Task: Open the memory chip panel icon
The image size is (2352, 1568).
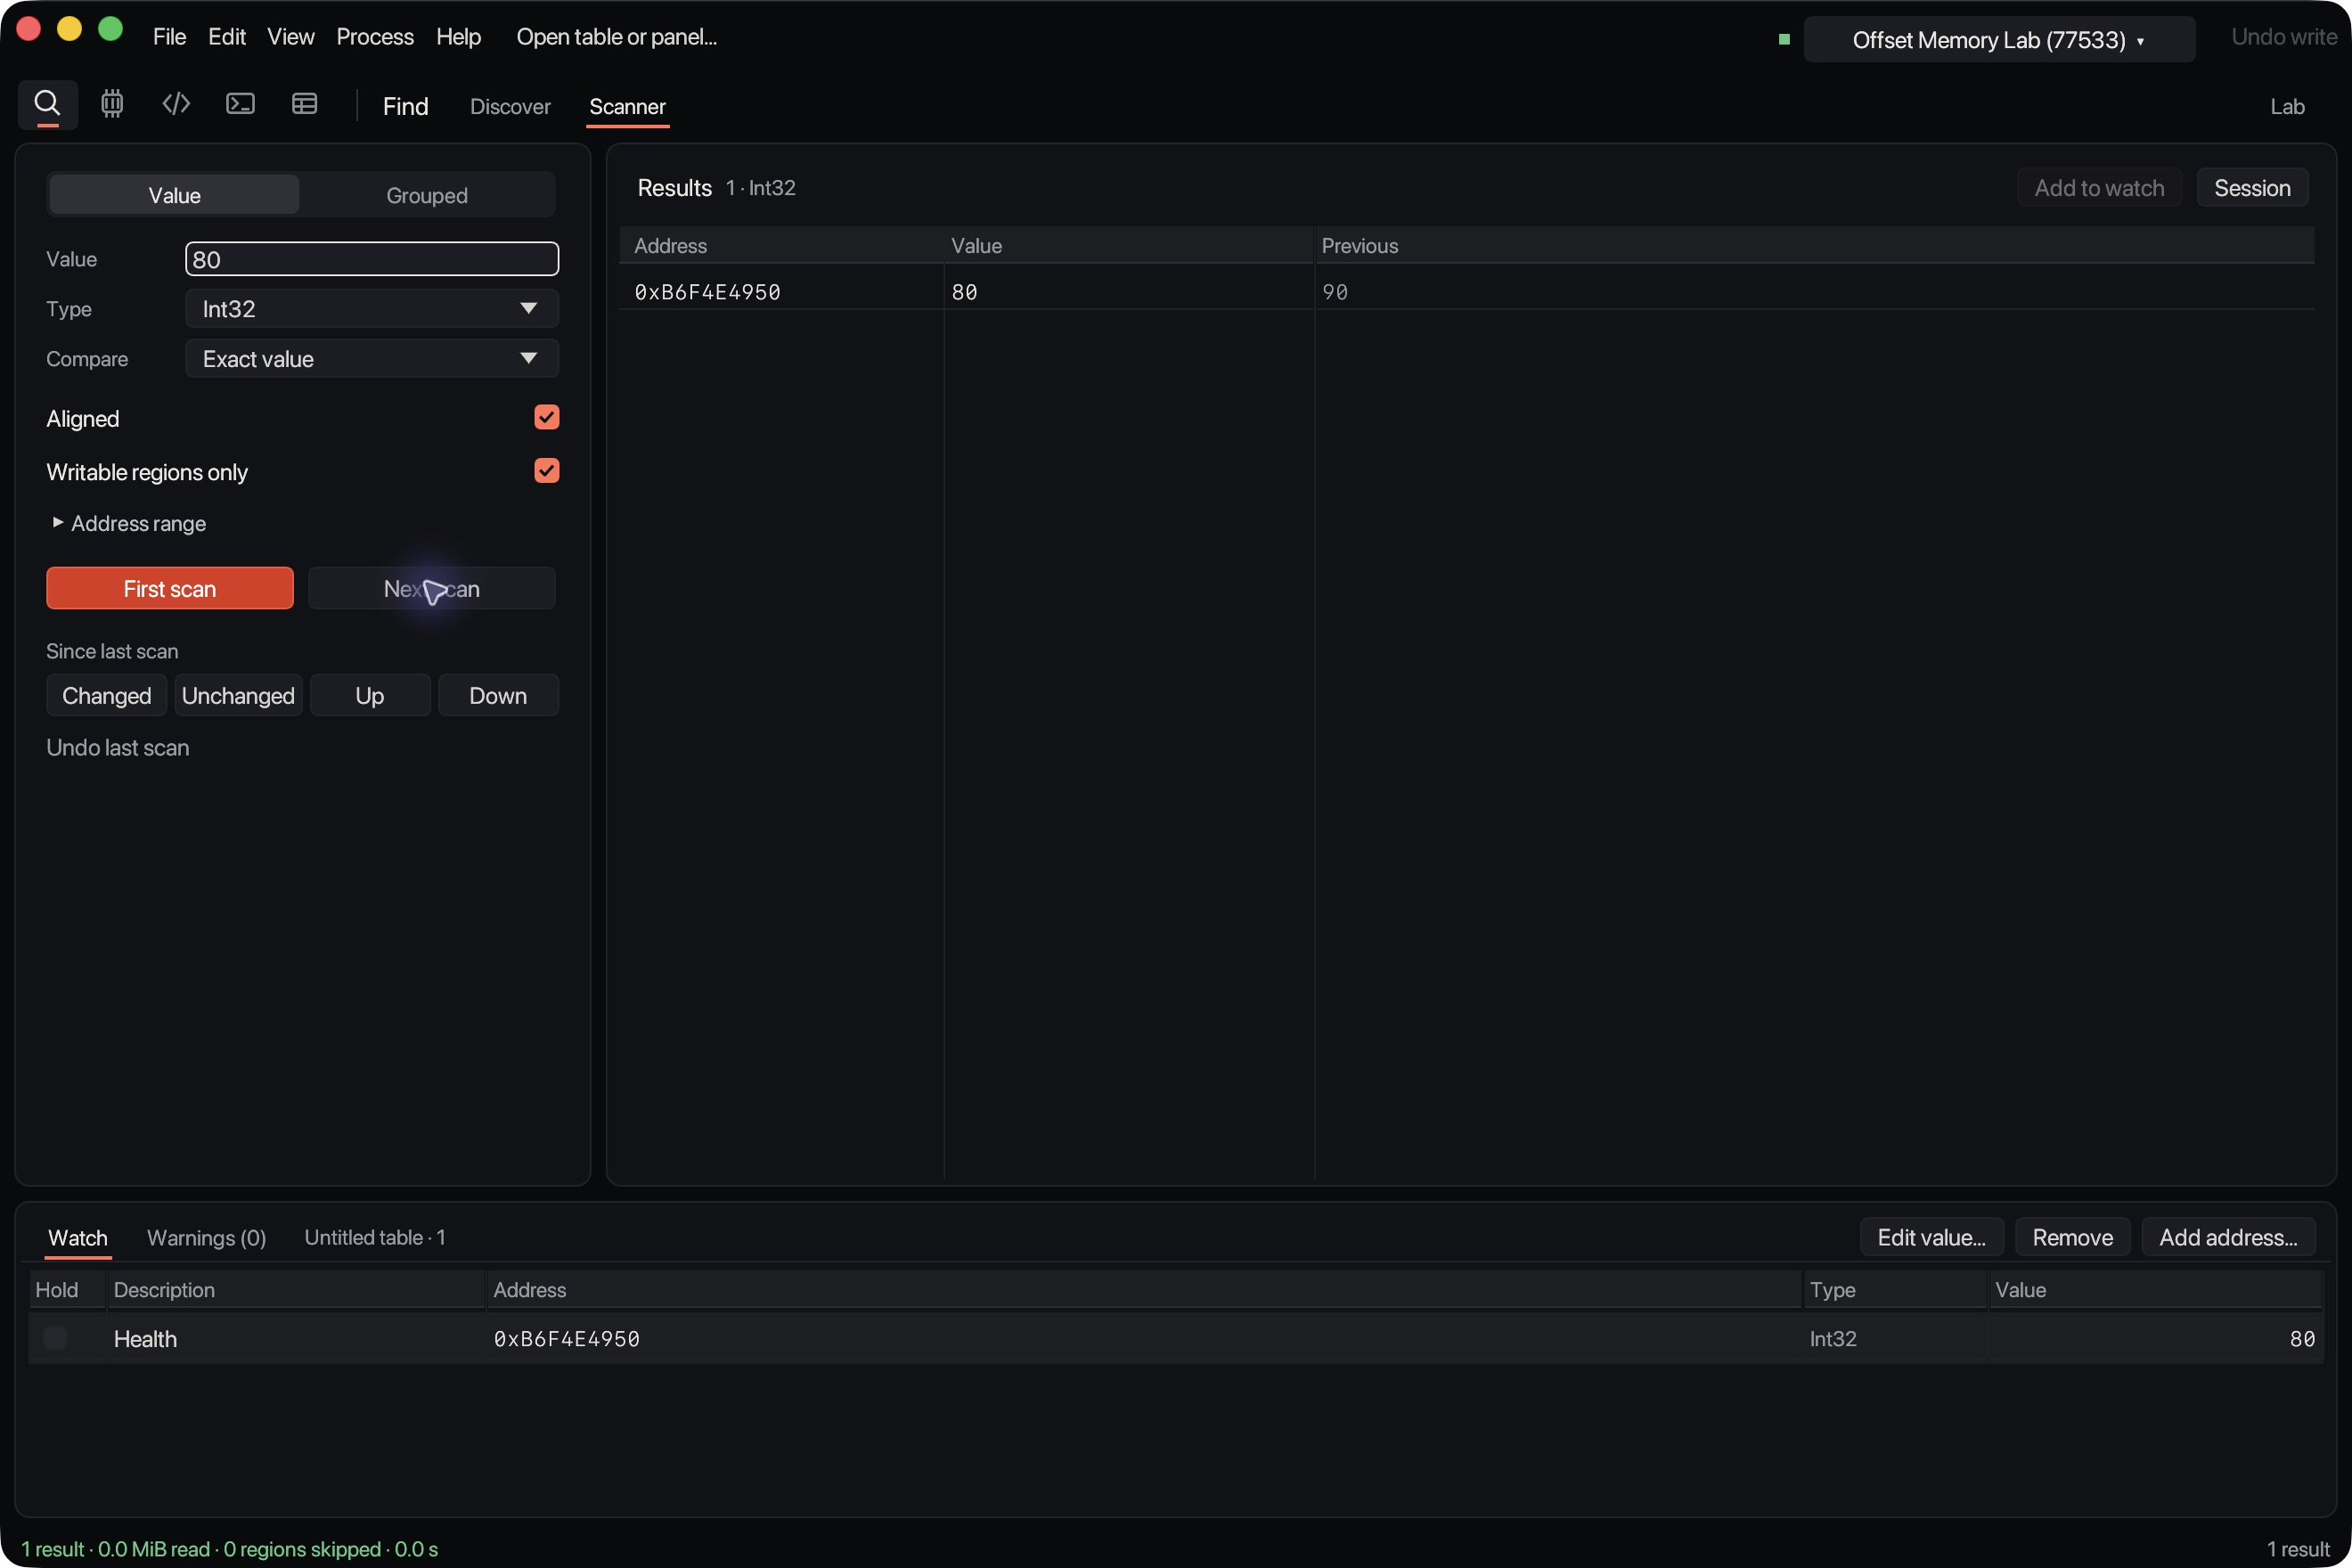Action: click(x=112, y=104)
